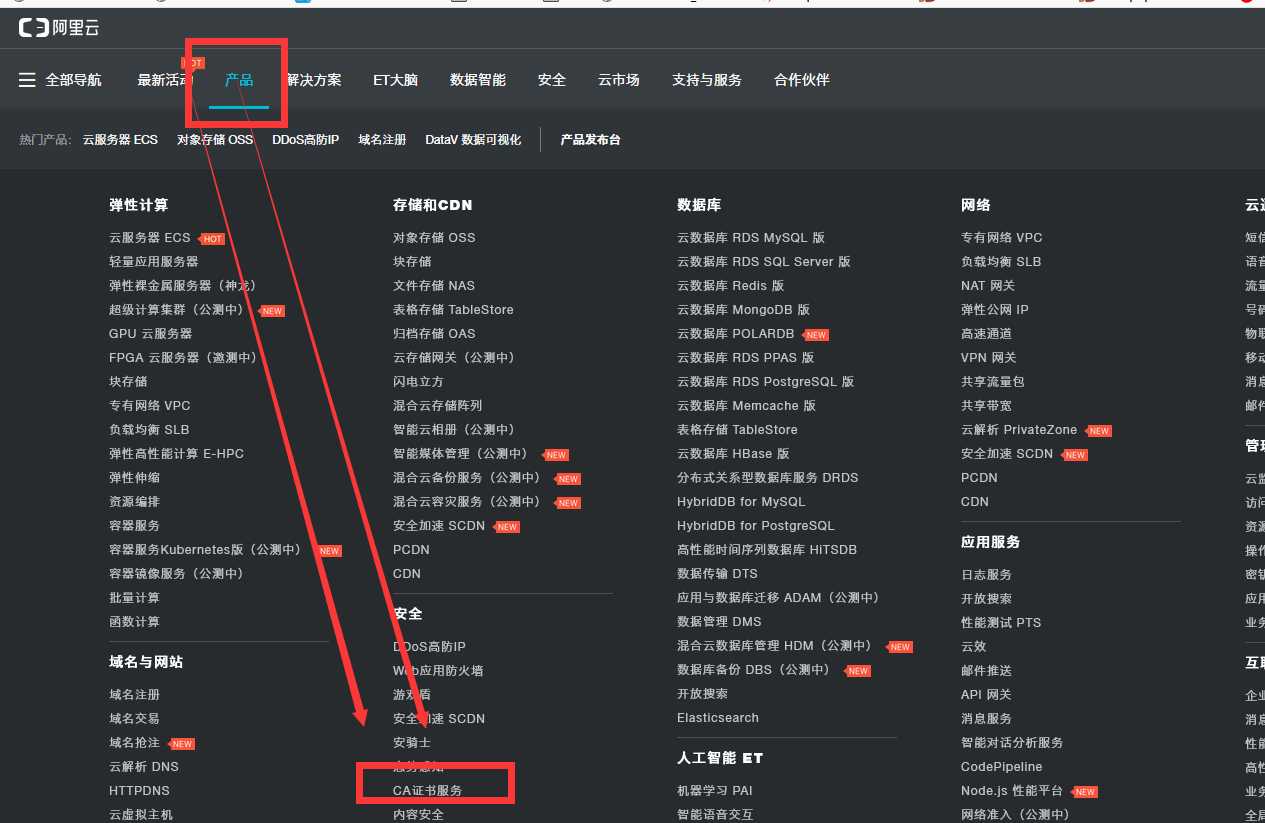1265x823 pixels.
Task: Open the top-nav 安全 menu item
Action: [x=552, y=80]
